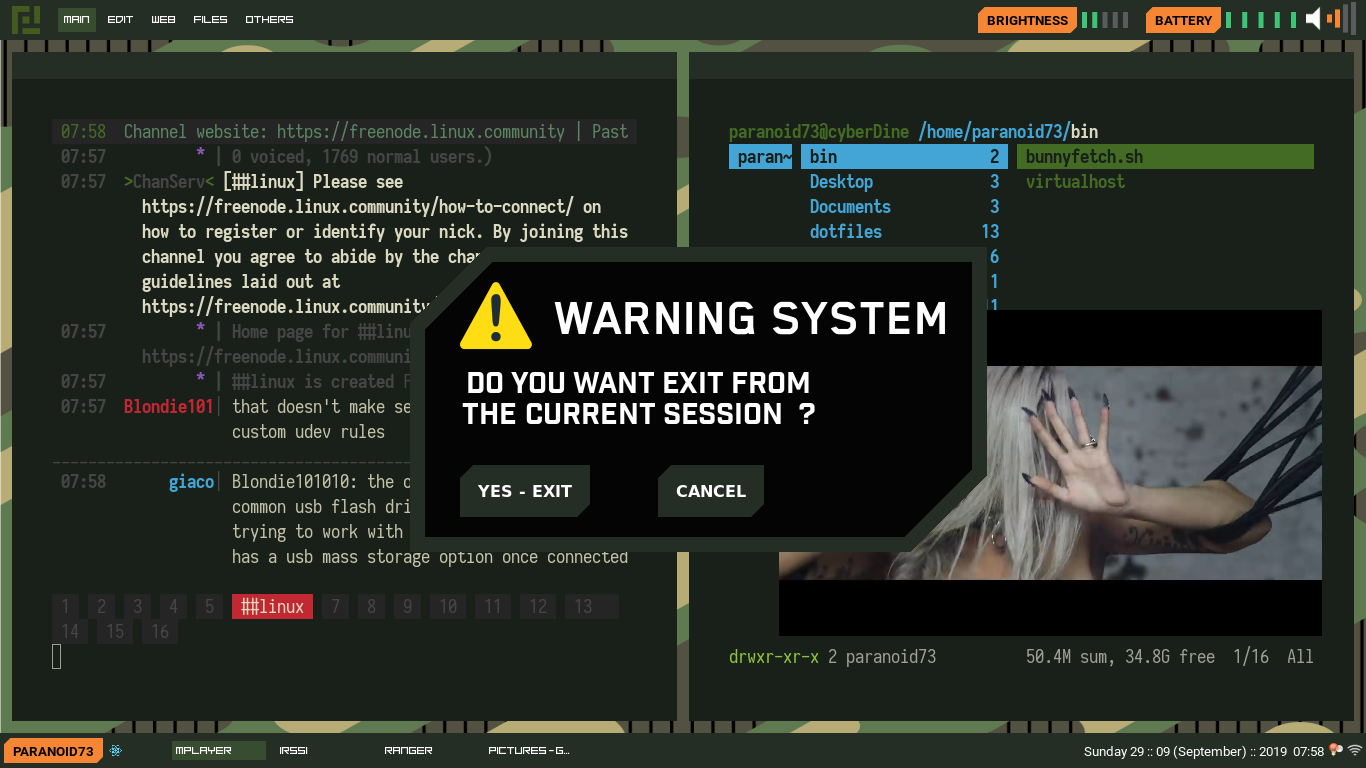Screen dimensions: 1366x768
Task: Select the Documents directory in ranger
Action: [904, 207]
